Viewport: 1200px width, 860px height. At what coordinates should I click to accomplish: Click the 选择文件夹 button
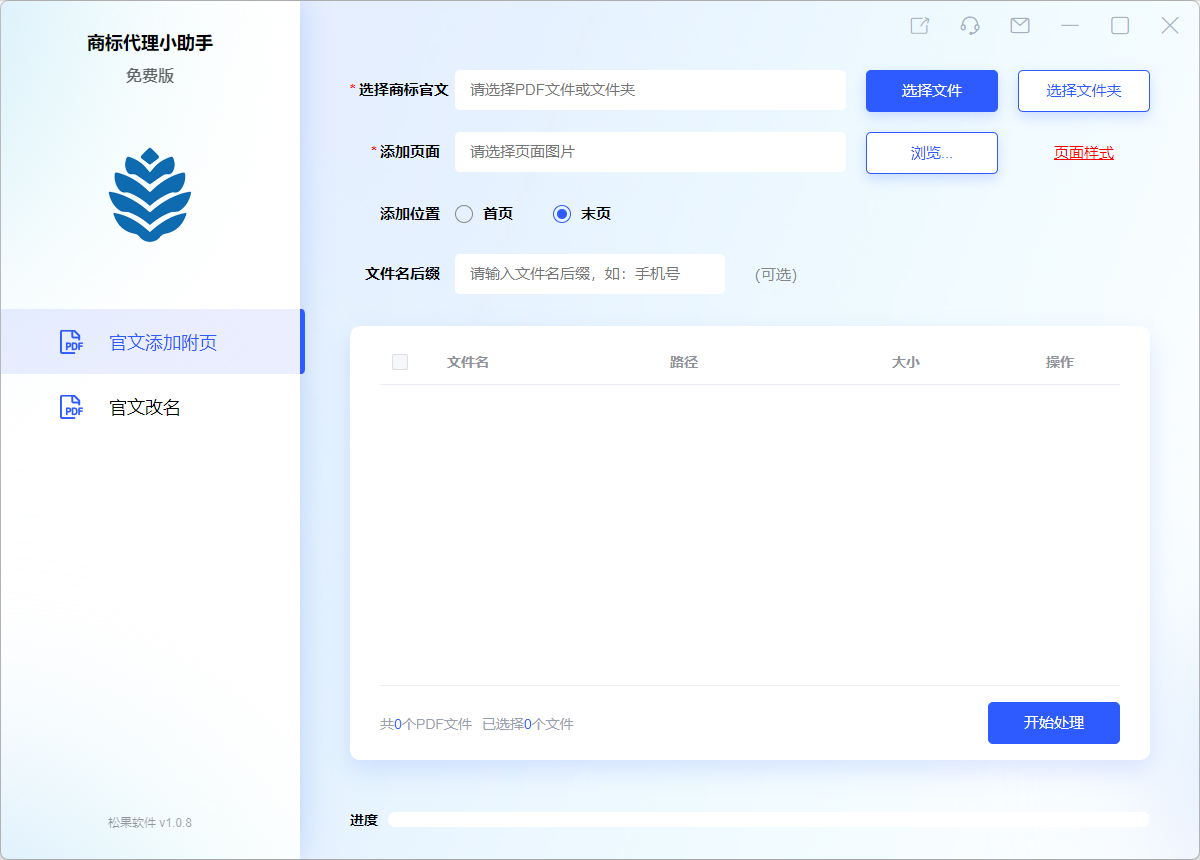coord(1083,90)
